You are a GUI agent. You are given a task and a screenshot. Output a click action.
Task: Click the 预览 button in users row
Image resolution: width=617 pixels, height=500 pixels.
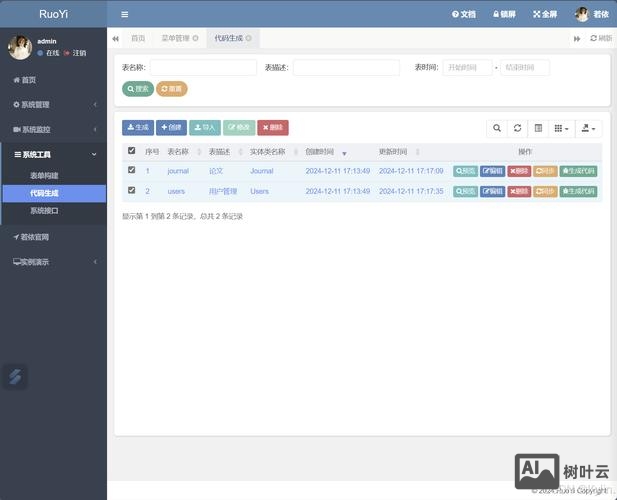[465, 192]
